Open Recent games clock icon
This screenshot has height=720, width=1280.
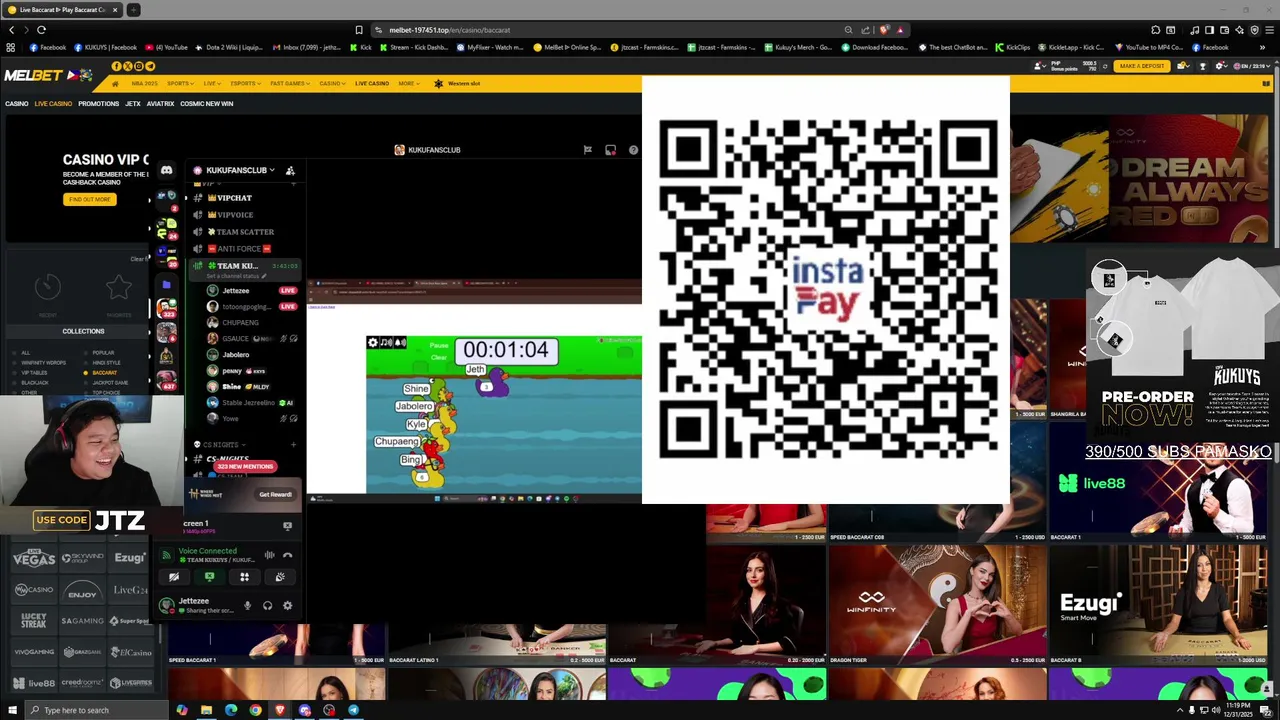tap(47, 288)
